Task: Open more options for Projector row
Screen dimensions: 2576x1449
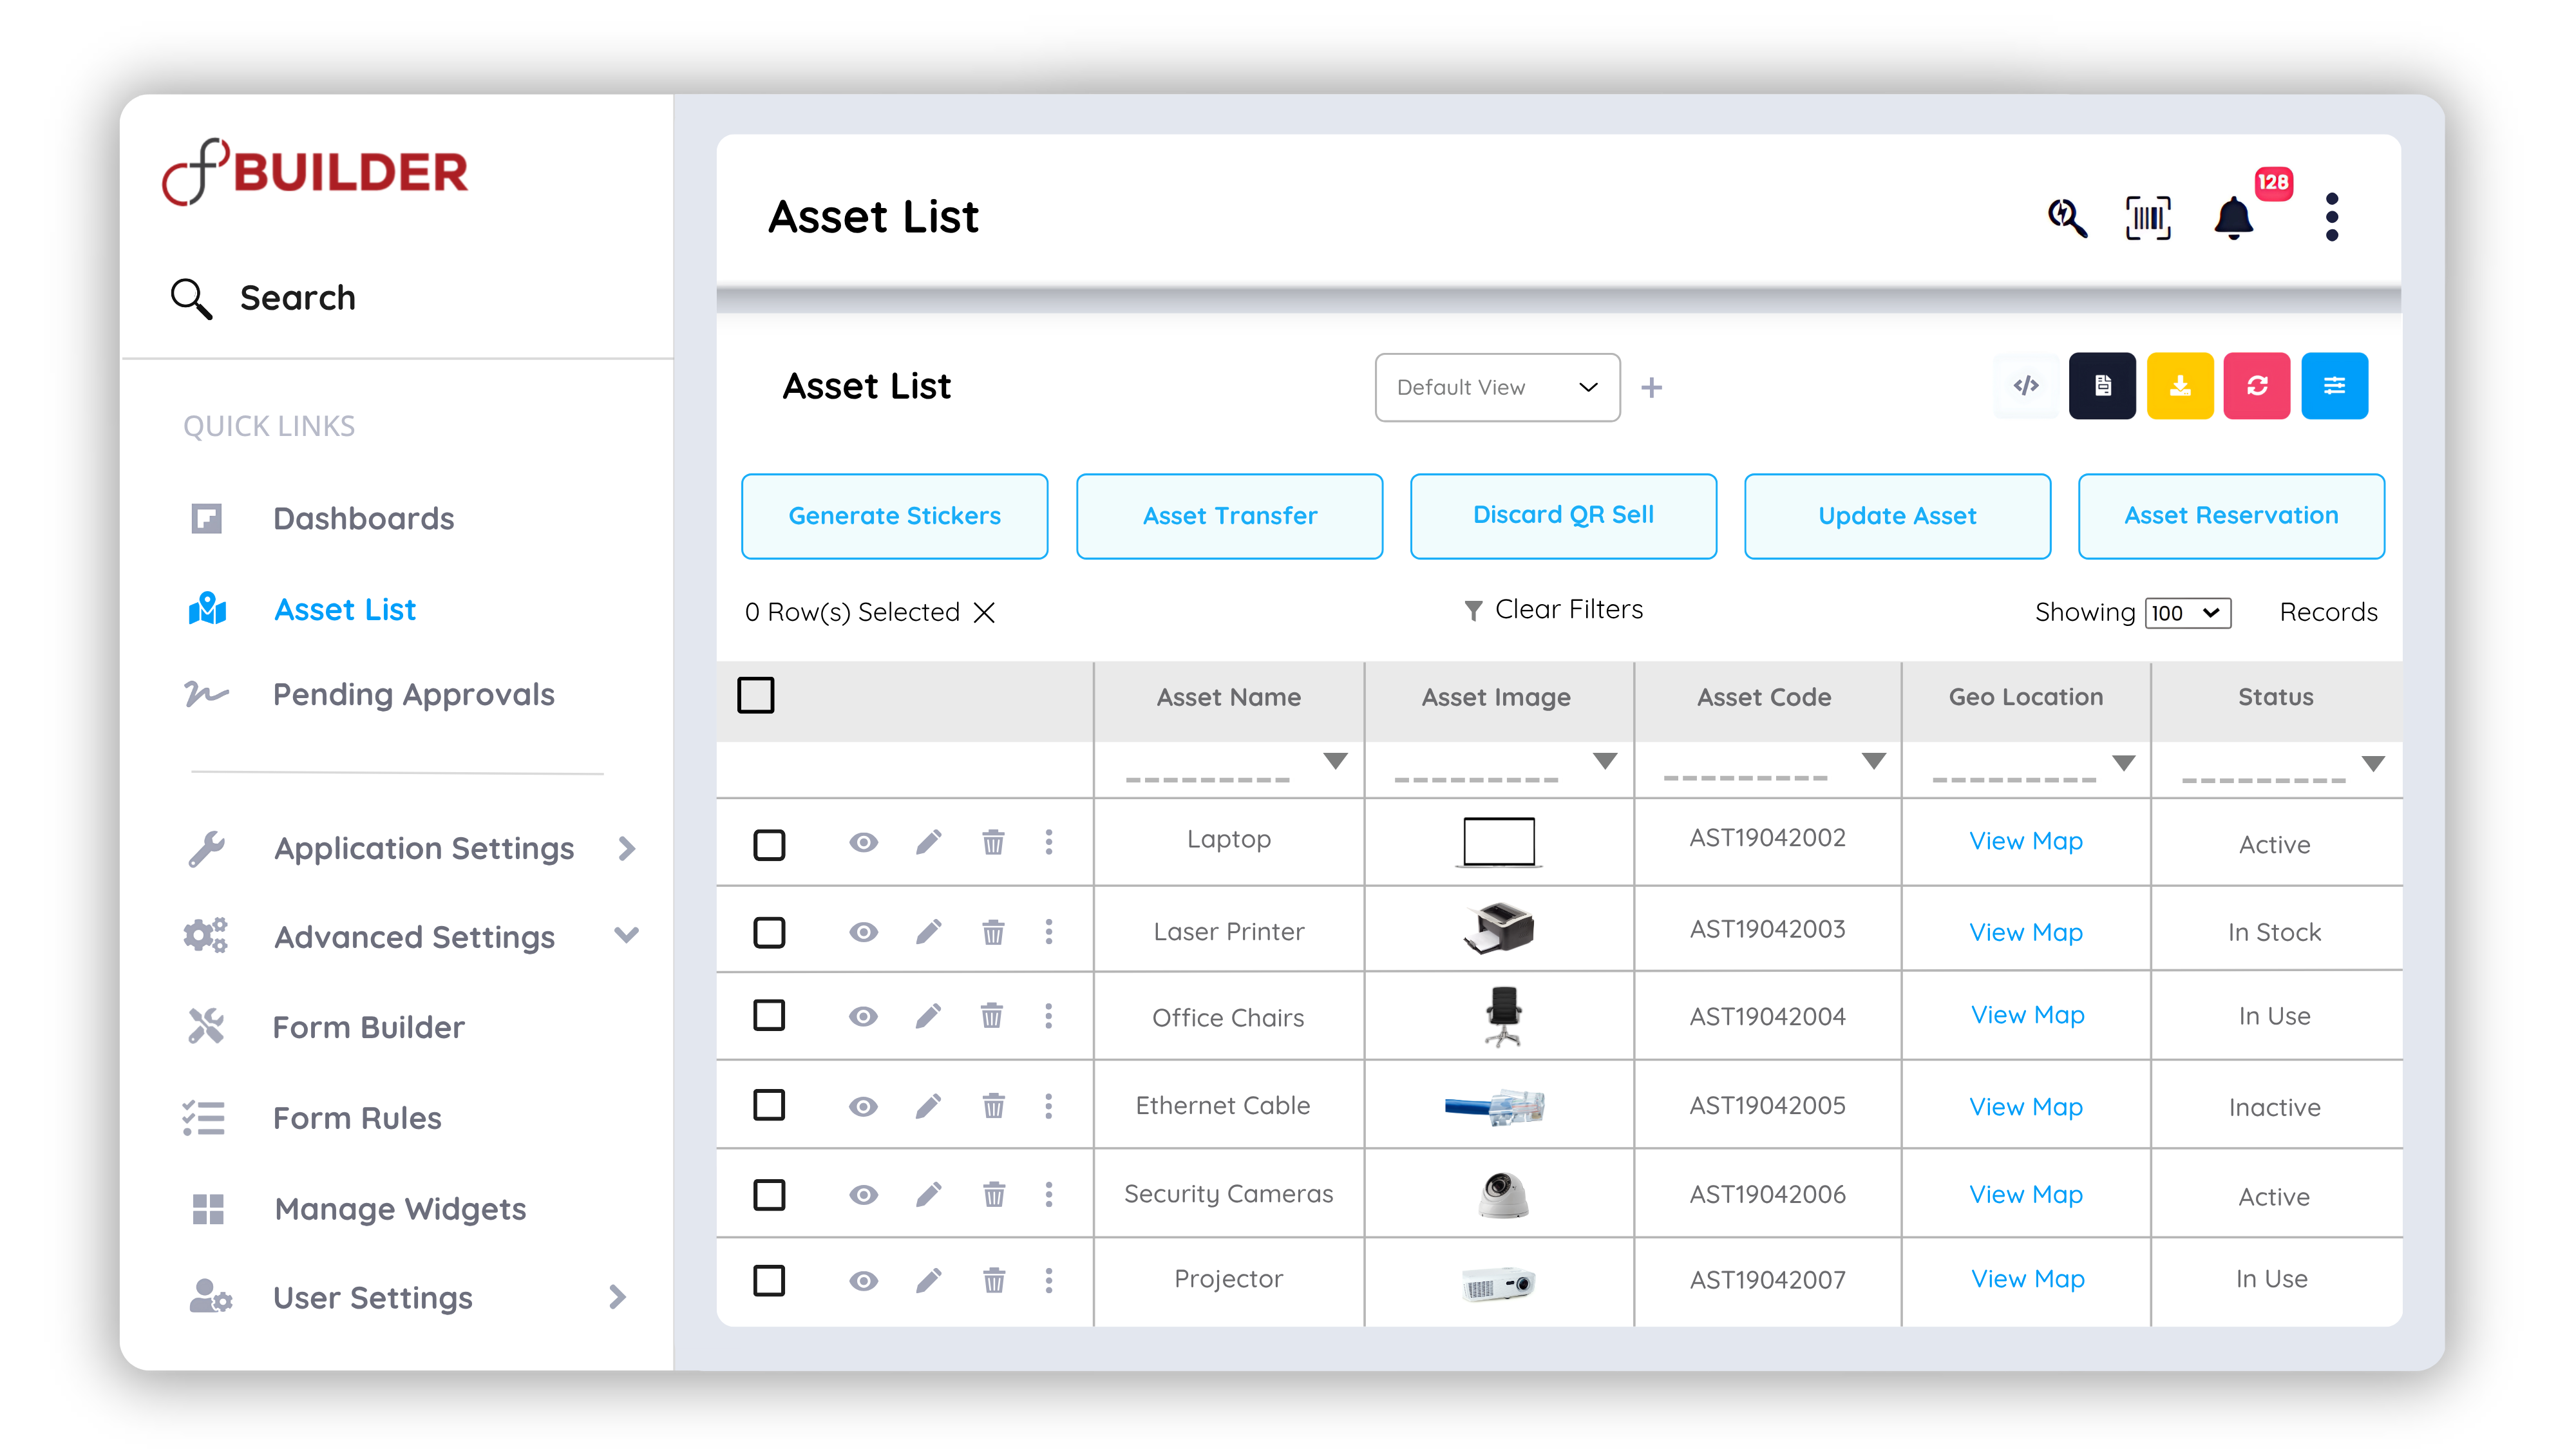Action: coord(1049,1280)
